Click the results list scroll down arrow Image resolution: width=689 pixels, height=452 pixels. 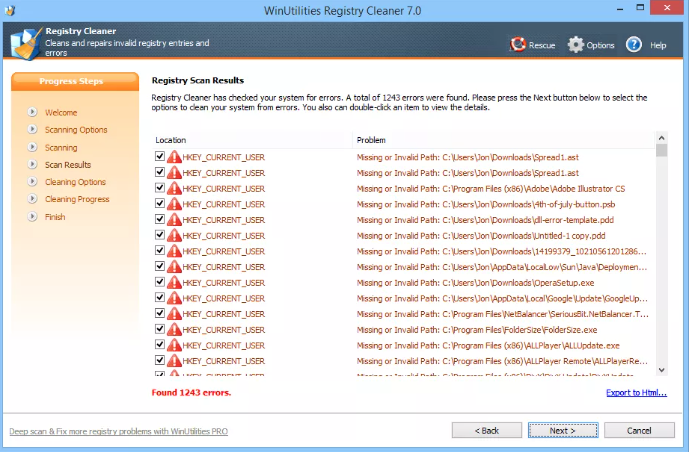coord(661,370)
